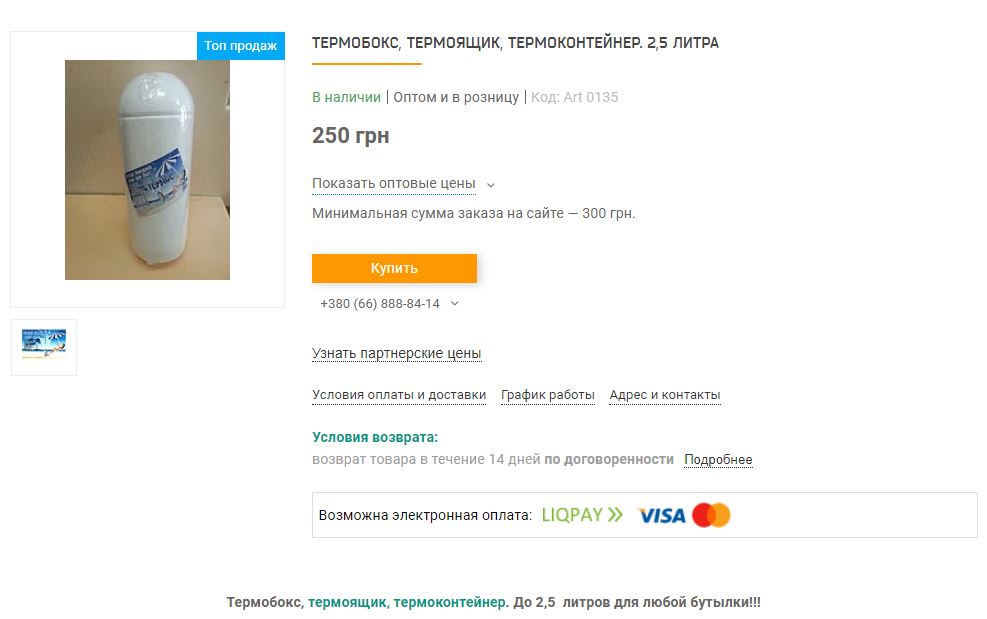Expand the phone number list chevron
987x619 pixels.
click(x=454, y=304)
